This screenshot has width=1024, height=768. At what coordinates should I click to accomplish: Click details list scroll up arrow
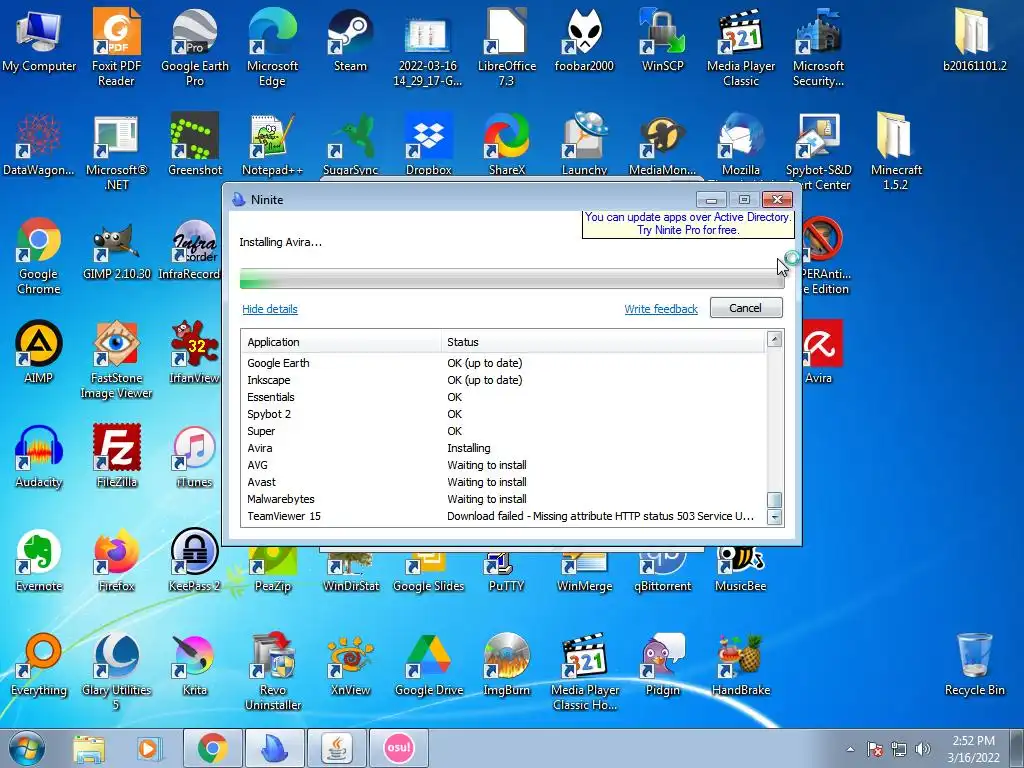775,339
